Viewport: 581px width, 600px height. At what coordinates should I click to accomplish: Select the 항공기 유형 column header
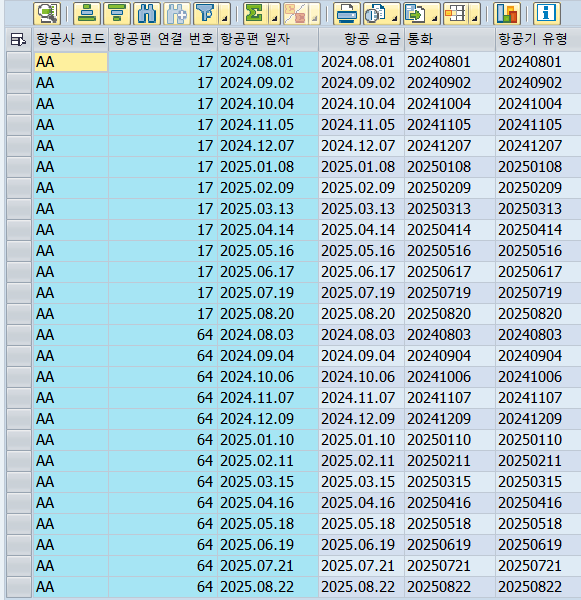538,39
